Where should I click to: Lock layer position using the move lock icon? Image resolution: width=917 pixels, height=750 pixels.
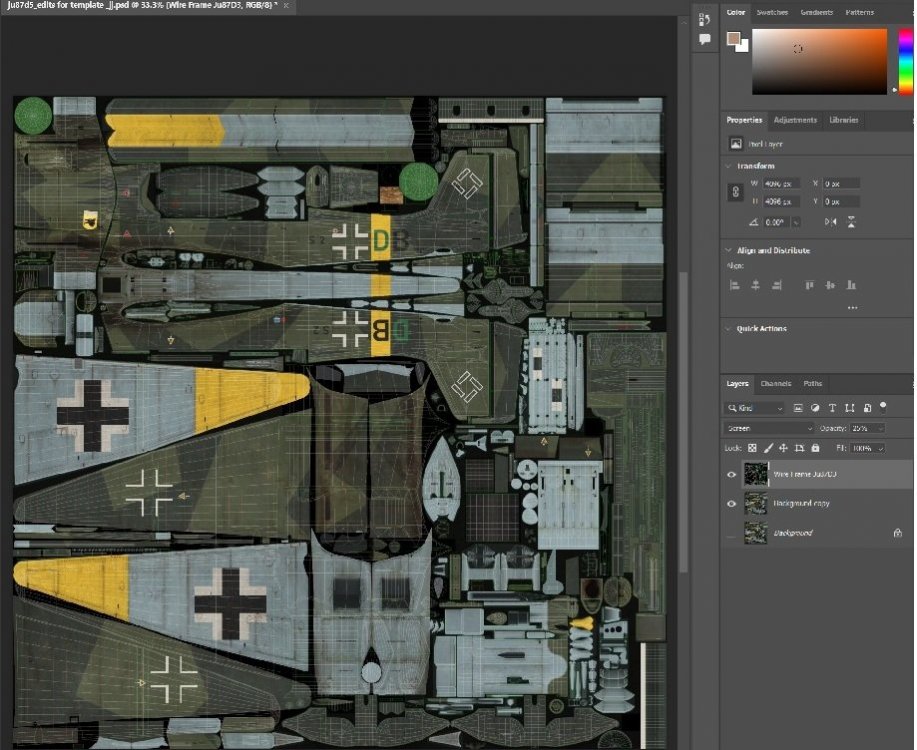(x=784, y=448)
